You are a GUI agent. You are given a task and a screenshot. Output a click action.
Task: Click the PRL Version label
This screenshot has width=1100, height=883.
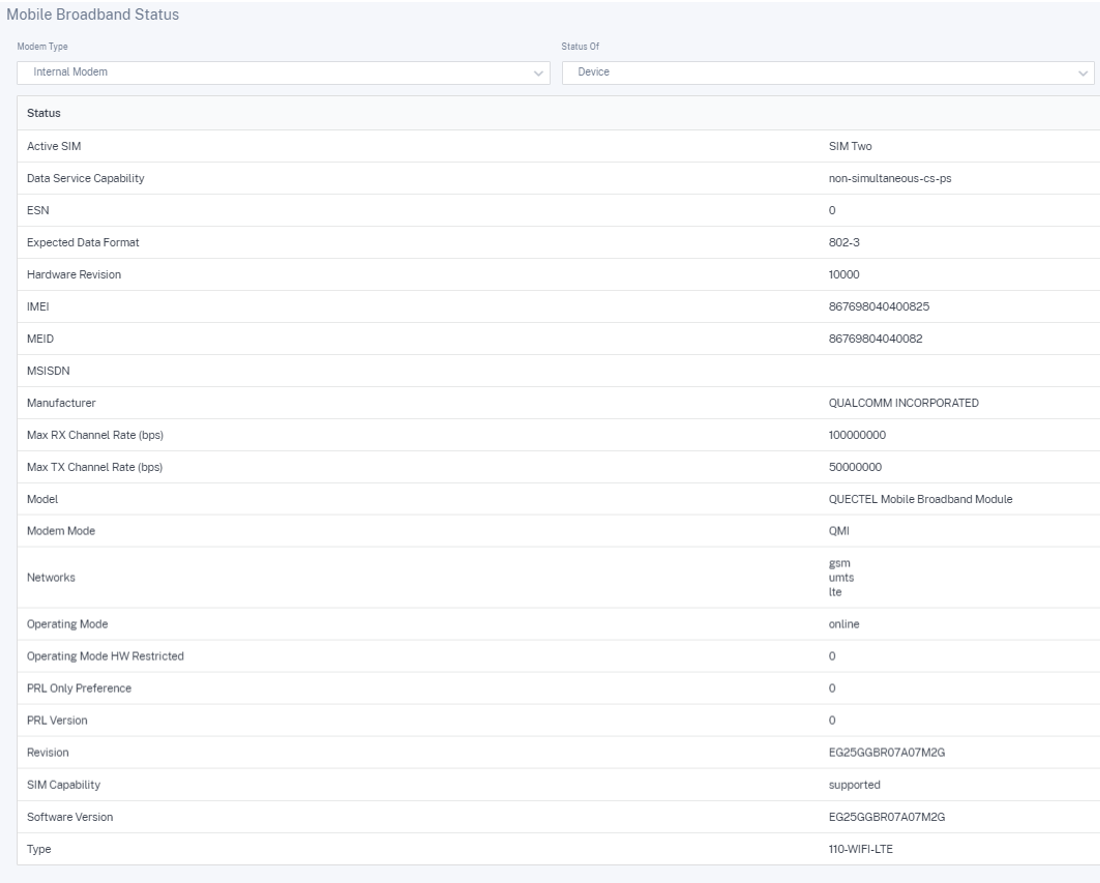click(x=57, y=720)
